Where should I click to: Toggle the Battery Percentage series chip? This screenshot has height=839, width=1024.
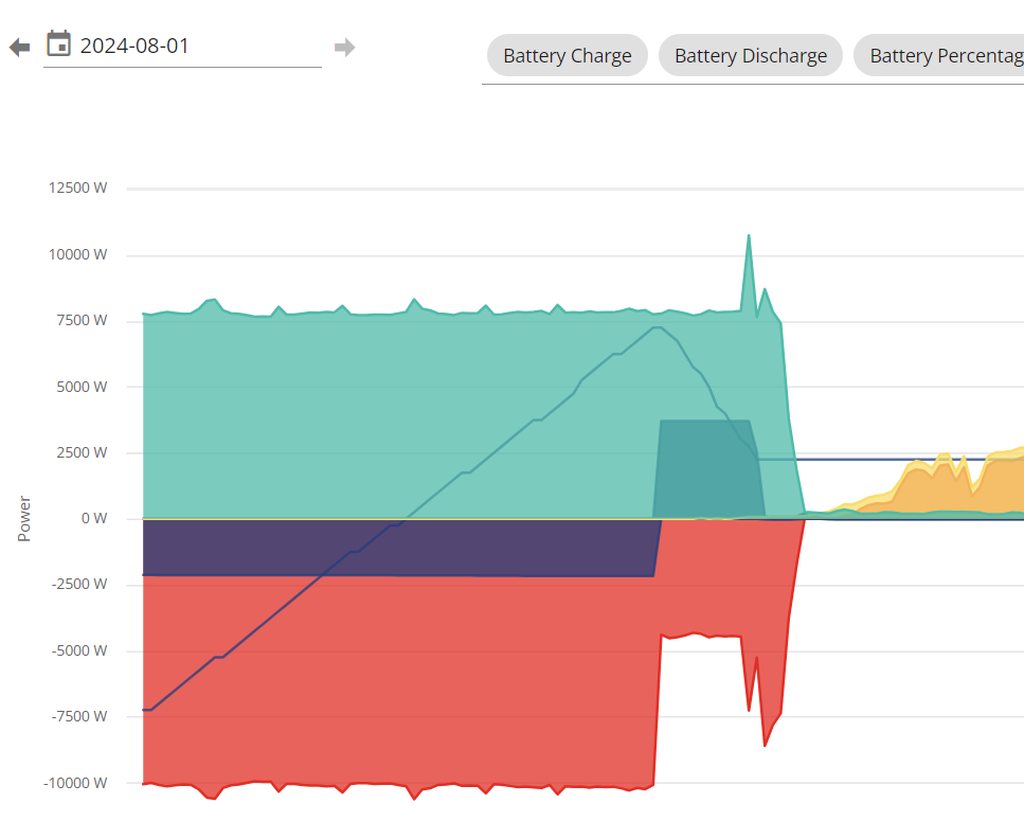[940, 56]
